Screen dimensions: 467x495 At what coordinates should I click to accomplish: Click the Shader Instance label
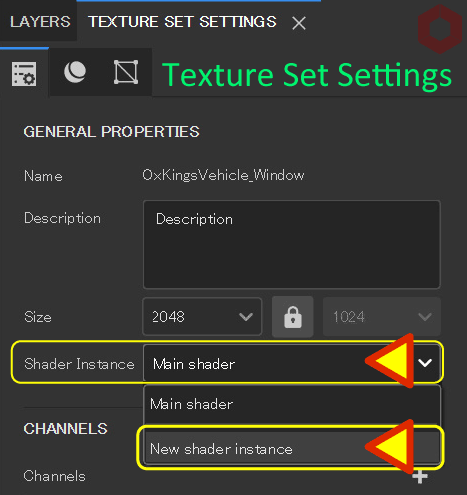[79, 364]
